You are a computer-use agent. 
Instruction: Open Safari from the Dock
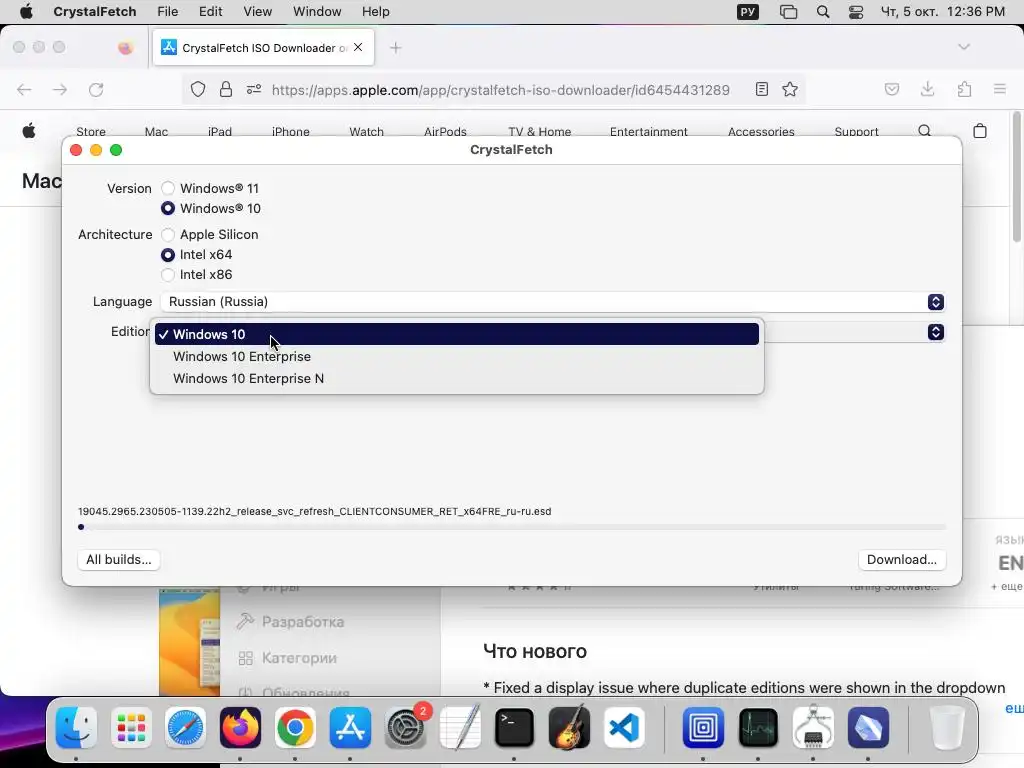pyautogui.click(x=185, y=728)
